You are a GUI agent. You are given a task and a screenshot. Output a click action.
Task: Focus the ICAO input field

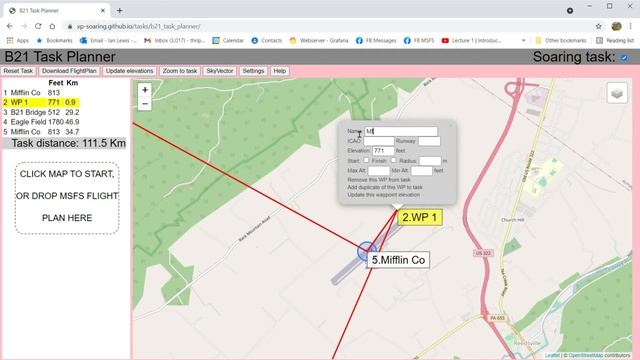[x=379, y=141]
